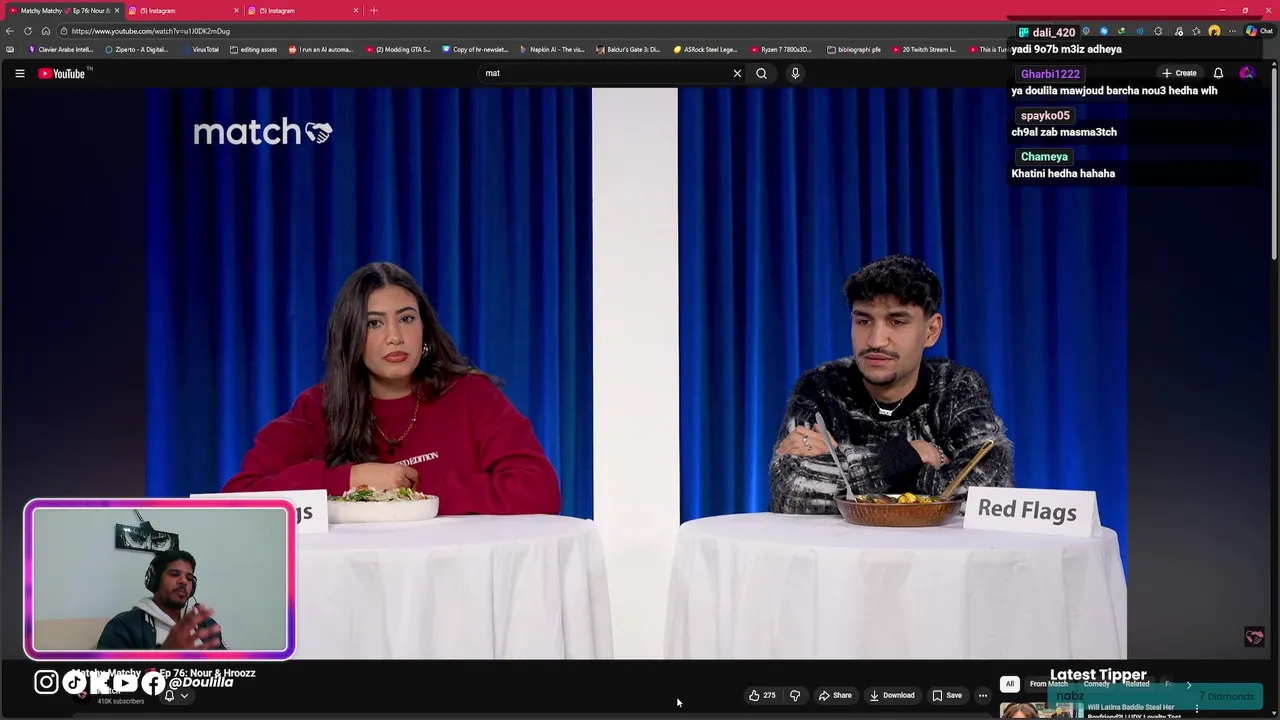Screen dimensions: 1280x720
Task: Share the video
Action: pos(835,695)
